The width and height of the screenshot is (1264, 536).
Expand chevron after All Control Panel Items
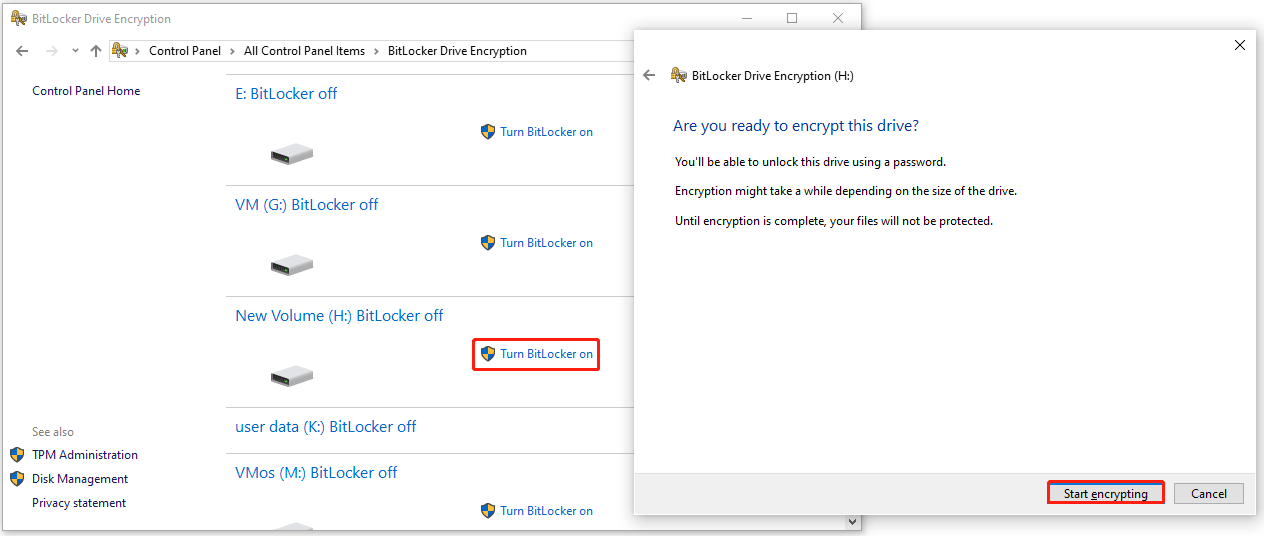coord(377,51)
